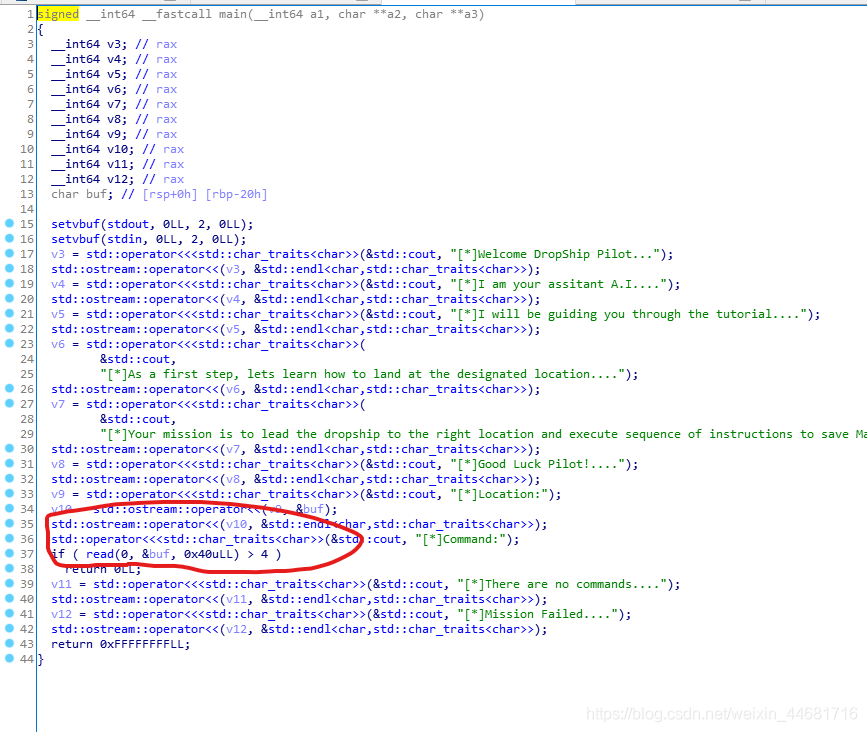Toggle breakpoint dot beside line 17
The width and height of the screenshot is (867, 732).
9,253
